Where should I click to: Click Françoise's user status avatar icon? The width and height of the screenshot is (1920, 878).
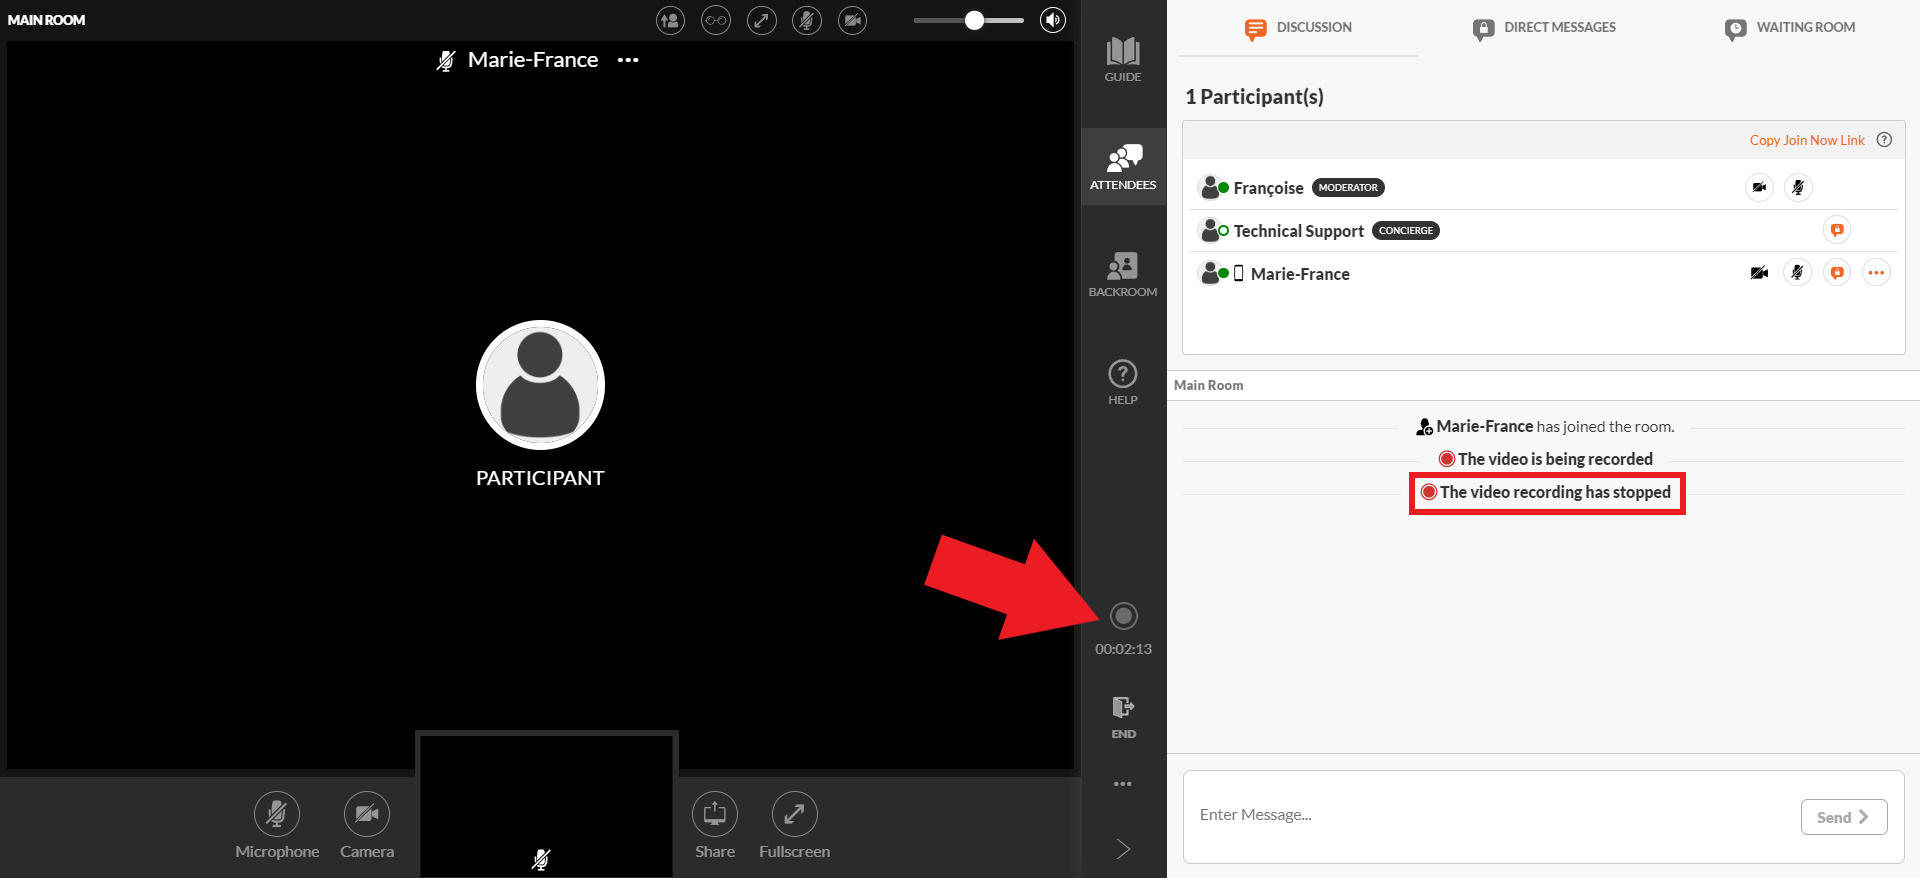click(x=1212, y=187)
